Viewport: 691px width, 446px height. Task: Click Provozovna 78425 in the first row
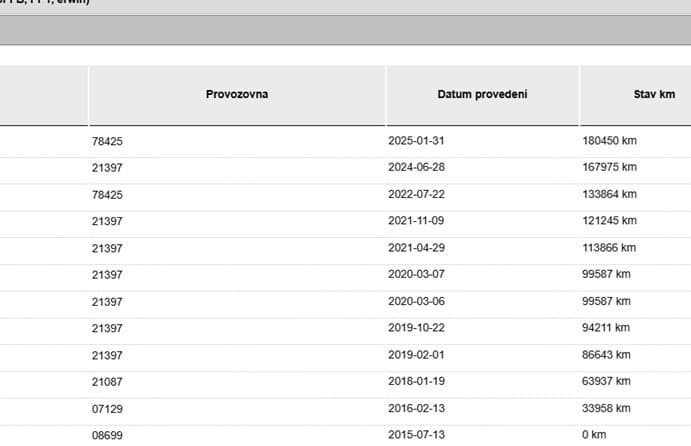[x=107, y=141]
